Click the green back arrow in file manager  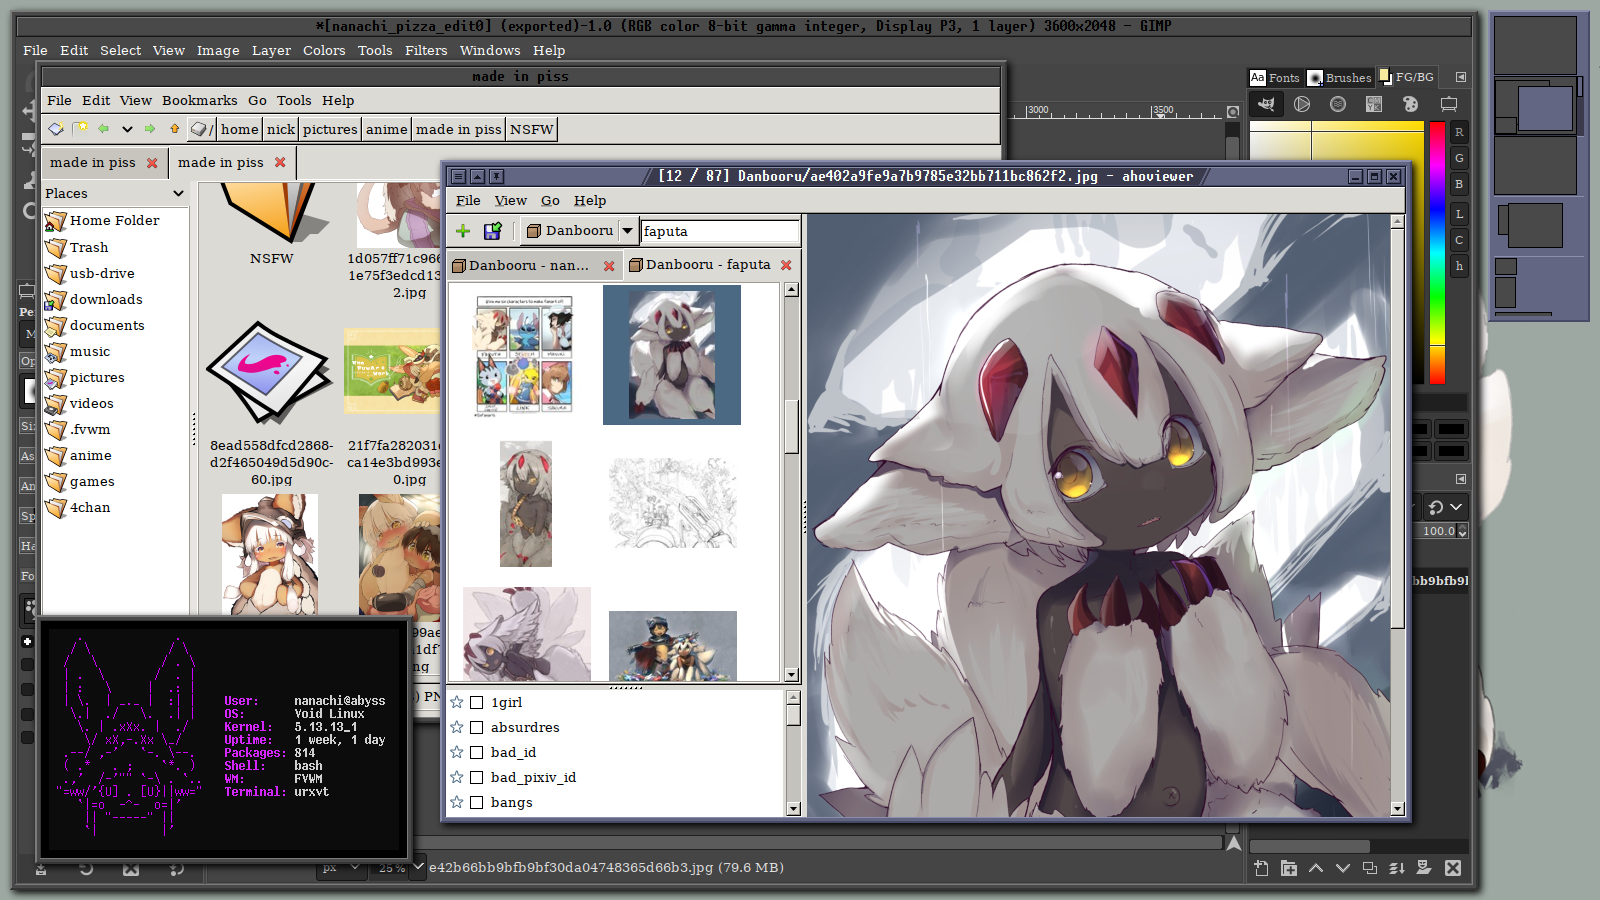point(103,129)
